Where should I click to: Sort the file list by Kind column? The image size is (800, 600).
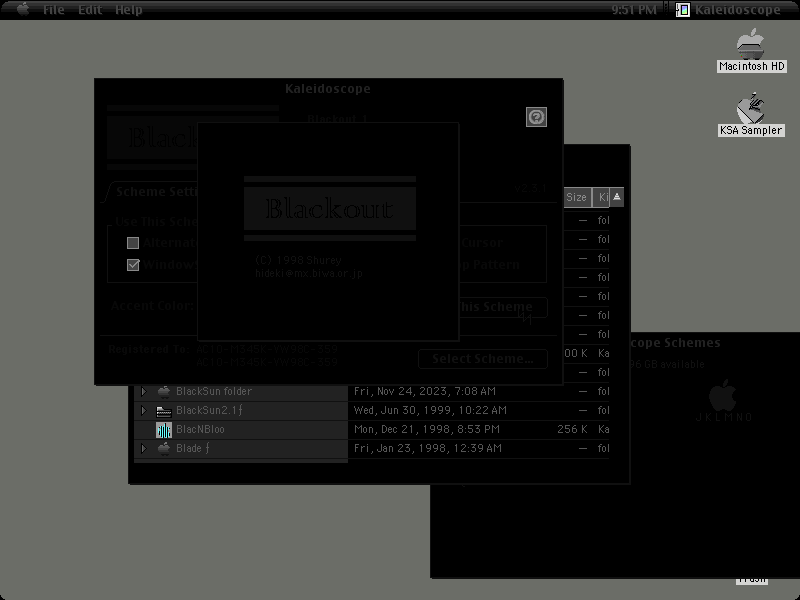click(x=602, y=197)
